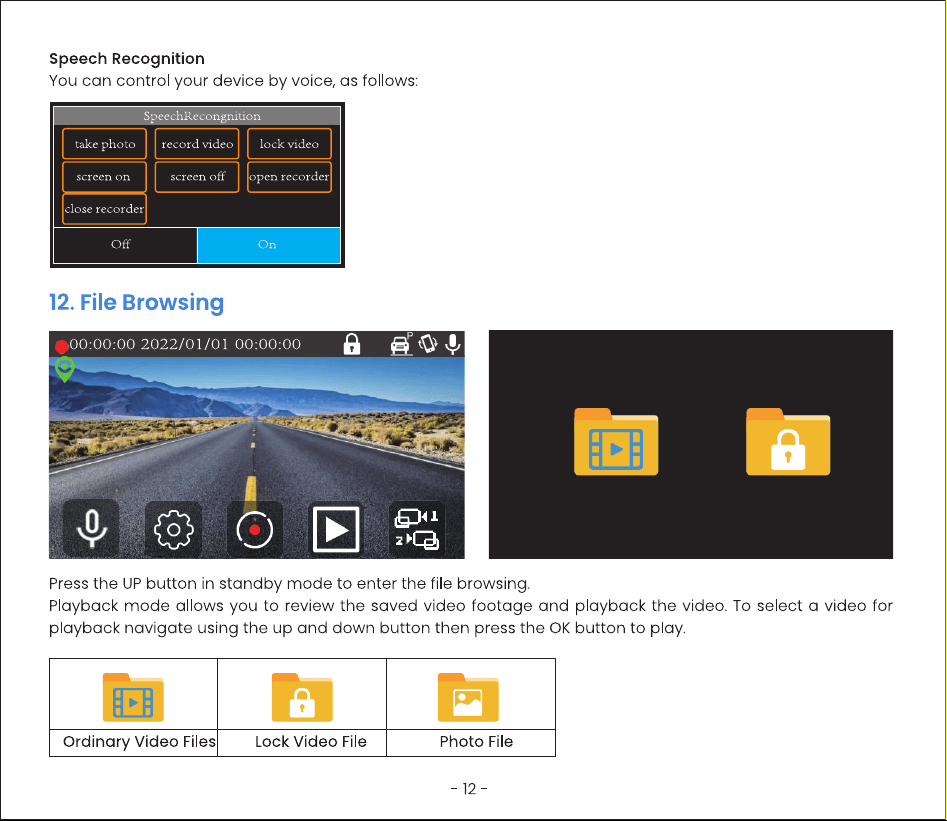Screen dimensions: 947x821
Task: Select the 'take photo' voice command
Action: pos(104,144)
